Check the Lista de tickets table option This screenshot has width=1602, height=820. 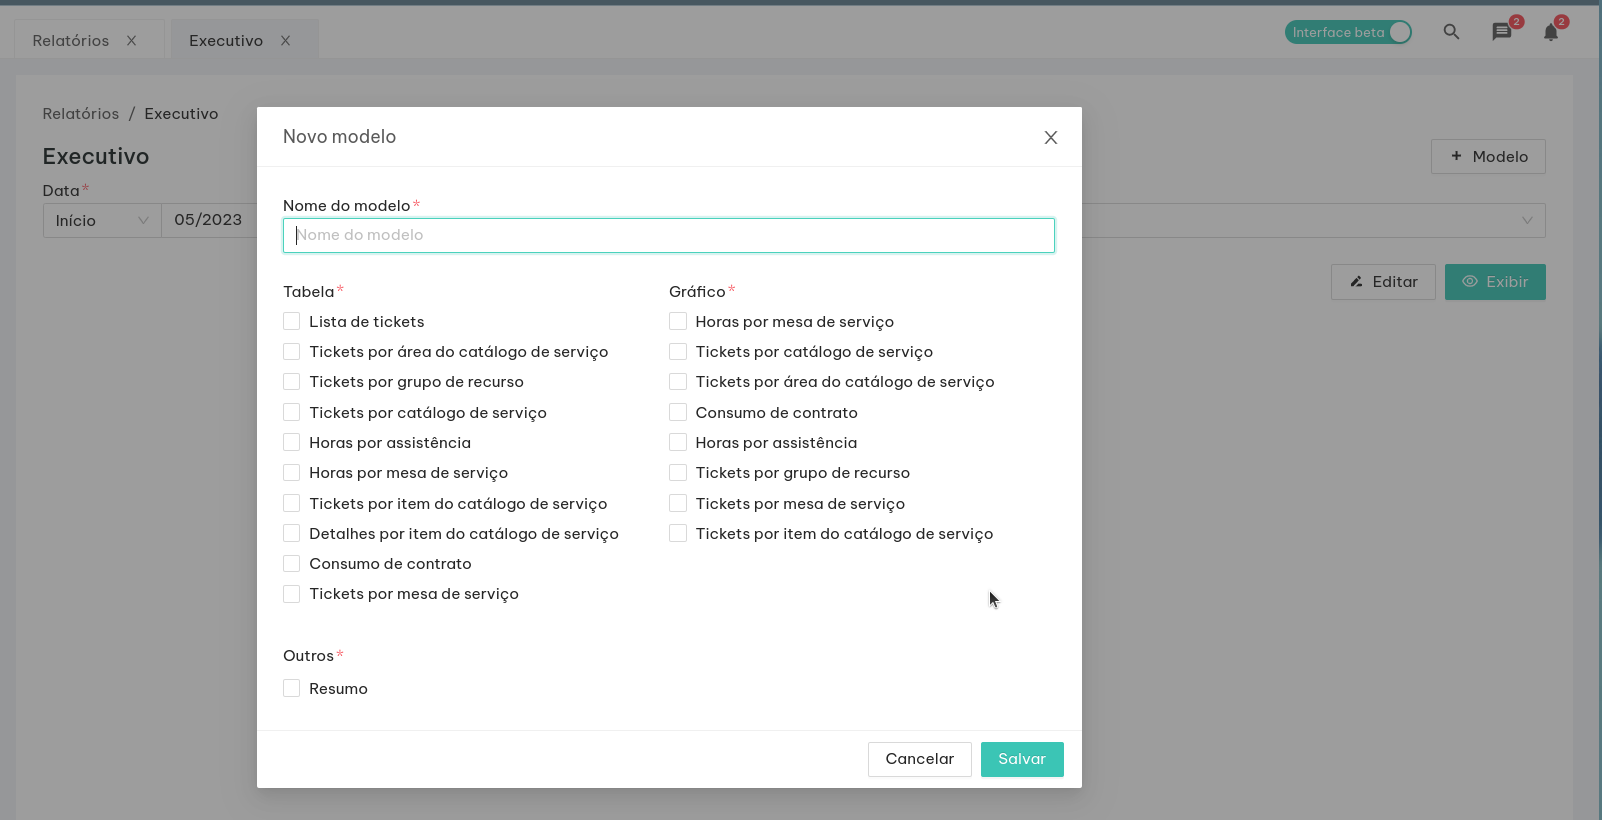(292, 321)
